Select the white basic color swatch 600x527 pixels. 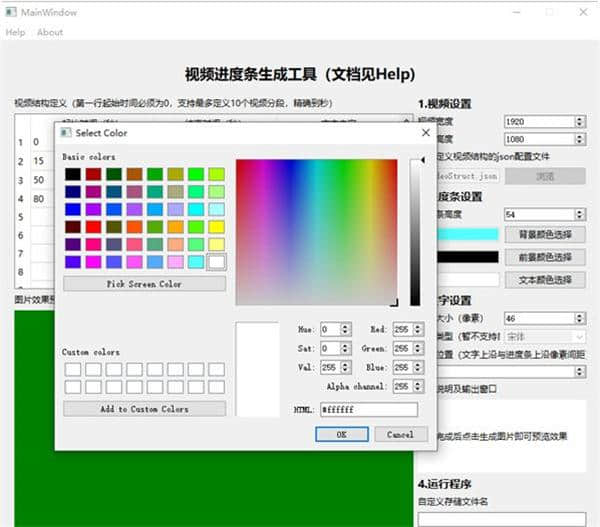216,261
